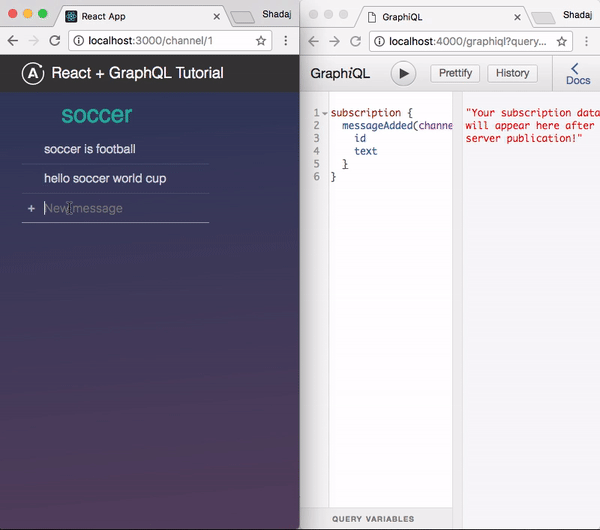Click the 'id' field in query editor
The height and width of the screenshot is (530, 600).
pyautogui.click(x=360, y=138)
